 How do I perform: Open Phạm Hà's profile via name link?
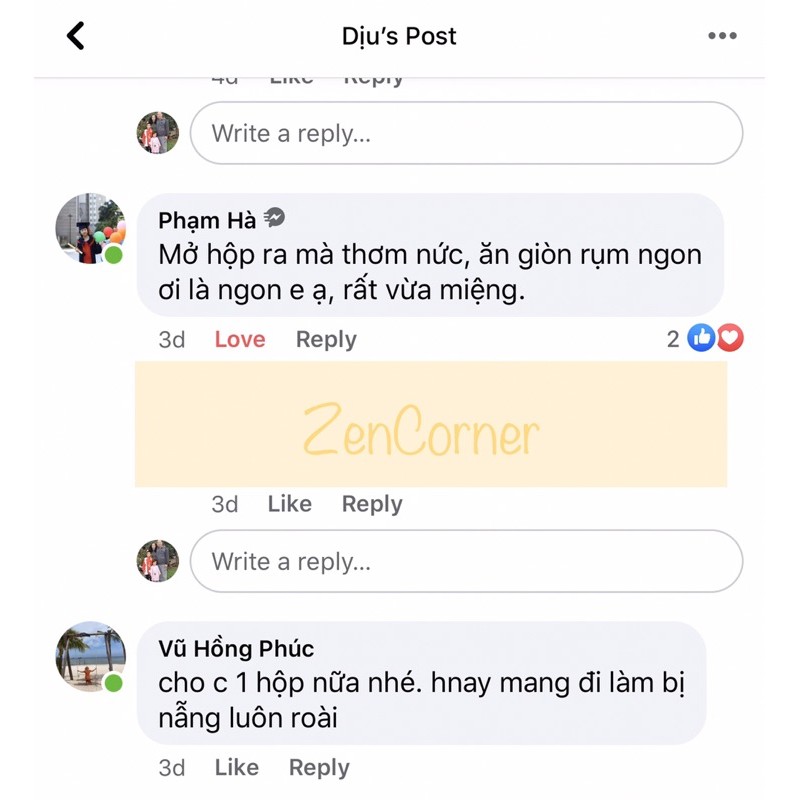tap(207, 220)
